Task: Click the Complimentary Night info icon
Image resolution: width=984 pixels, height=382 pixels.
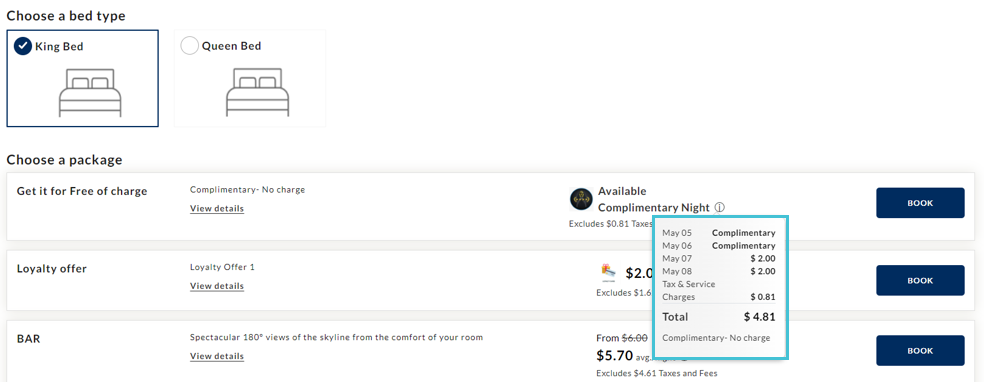Action: point(720,208)
